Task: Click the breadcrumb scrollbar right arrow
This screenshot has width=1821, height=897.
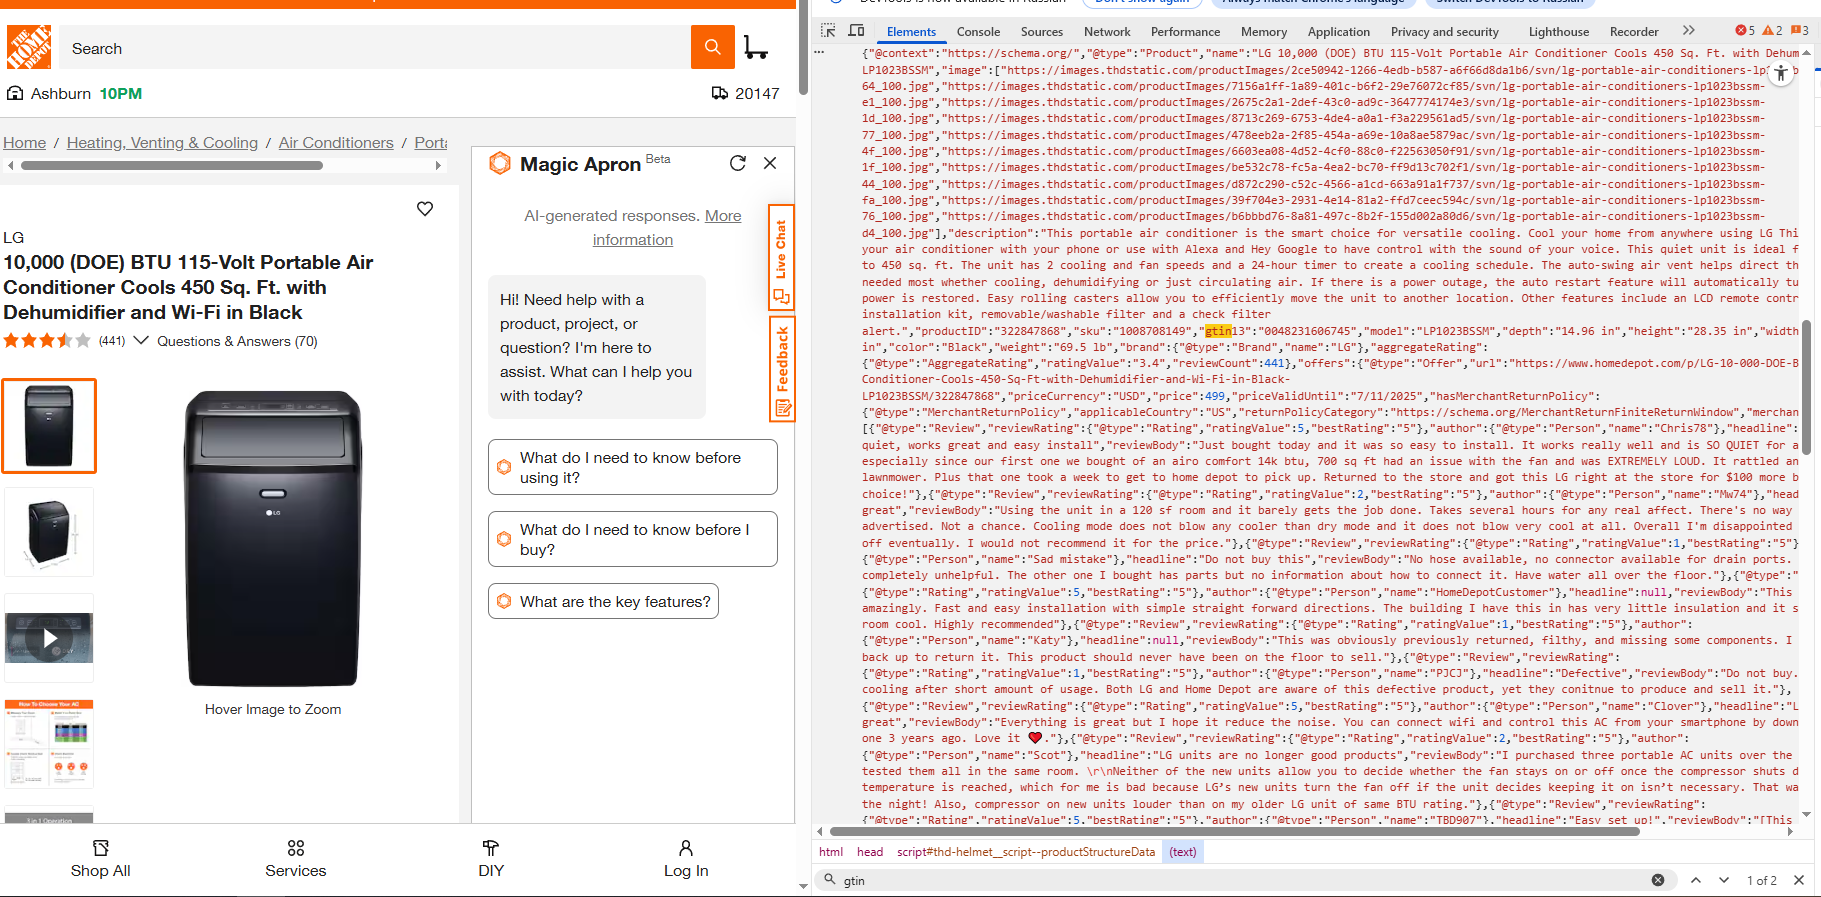Action: tap(438, 166)
